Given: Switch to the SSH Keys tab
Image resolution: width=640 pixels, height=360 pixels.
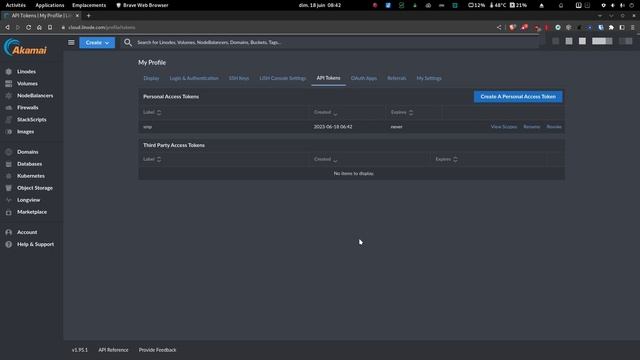Looking at the screenshot, I should pos(239,78).
